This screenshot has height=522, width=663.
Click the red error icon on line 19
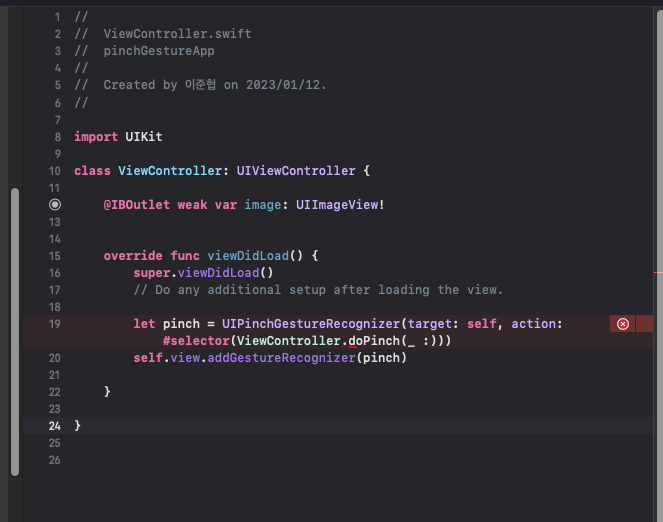pyautogui.click(x=622, y=324)
